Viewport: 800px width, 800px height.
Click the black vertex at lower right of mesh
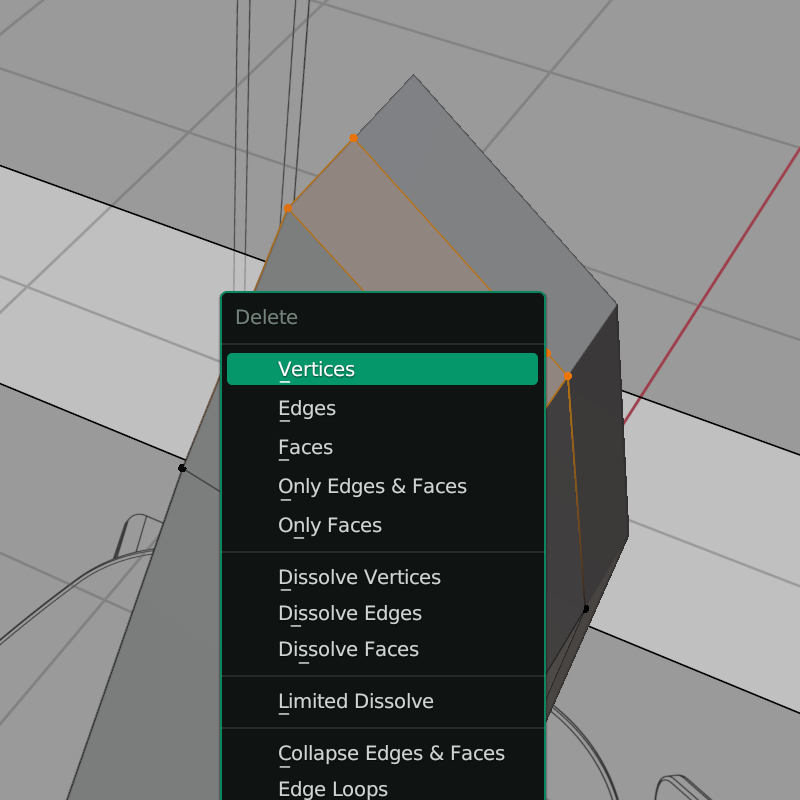[x=586, y=608]
